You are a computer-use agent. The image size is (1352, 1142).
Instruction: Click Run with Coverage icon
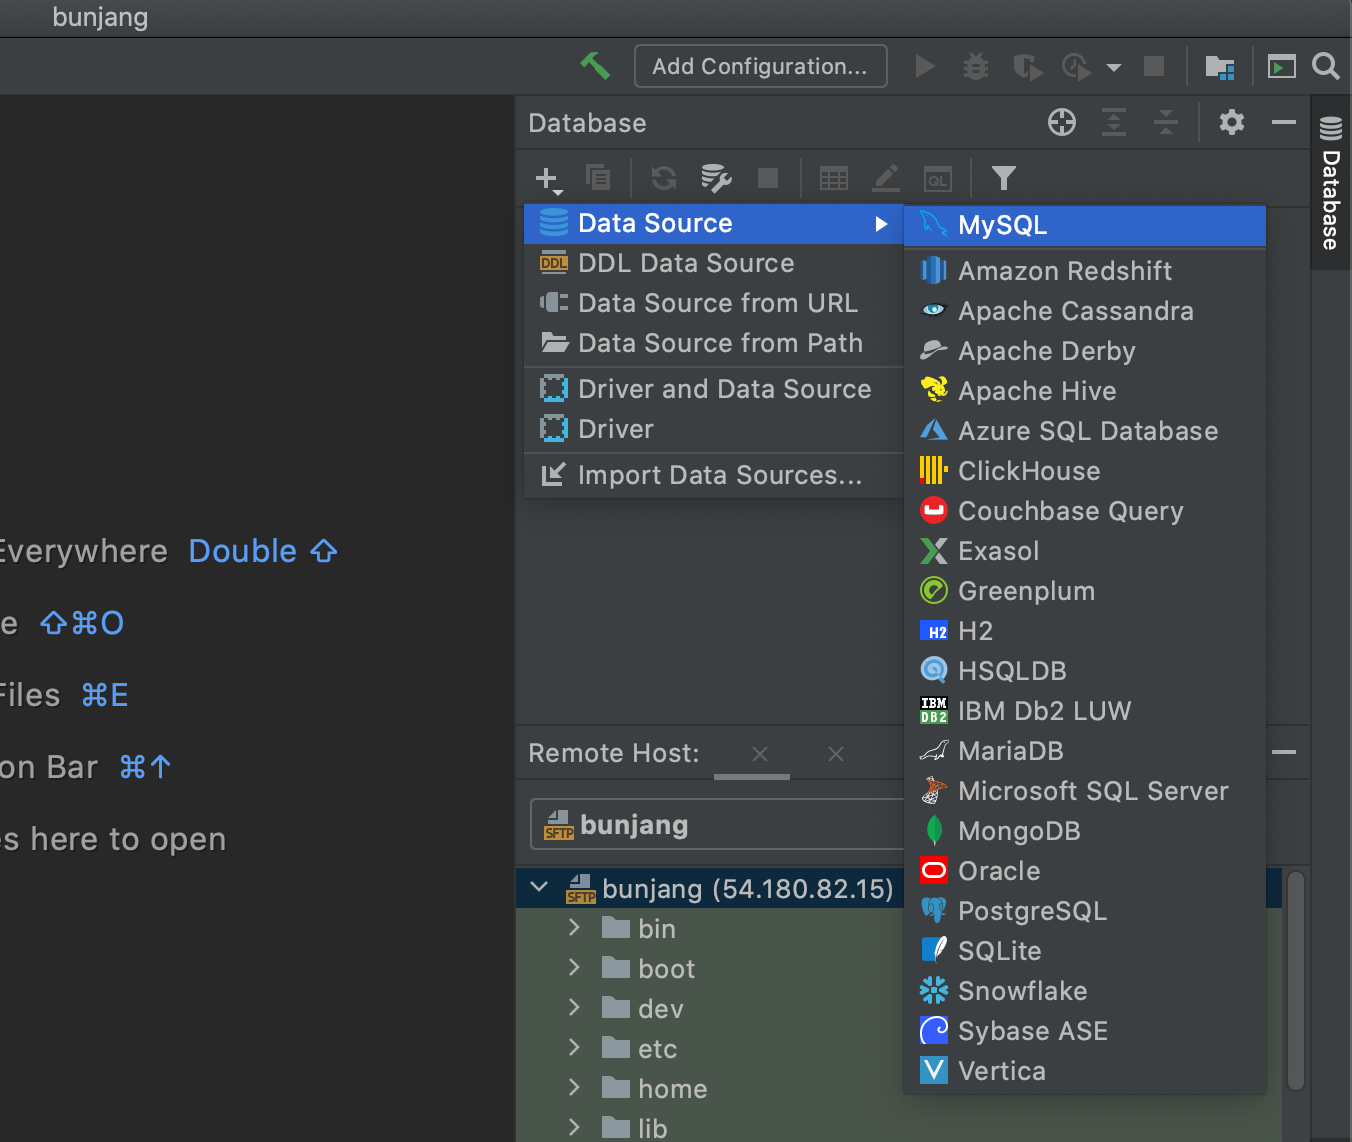(1026, 66)
